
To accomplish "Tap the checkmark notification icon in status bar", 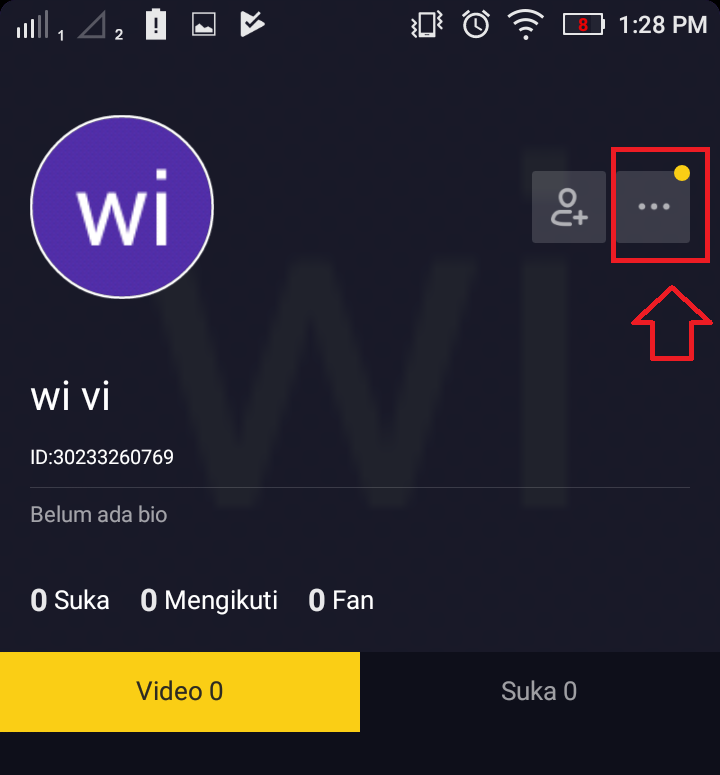I will click(252, 25).
